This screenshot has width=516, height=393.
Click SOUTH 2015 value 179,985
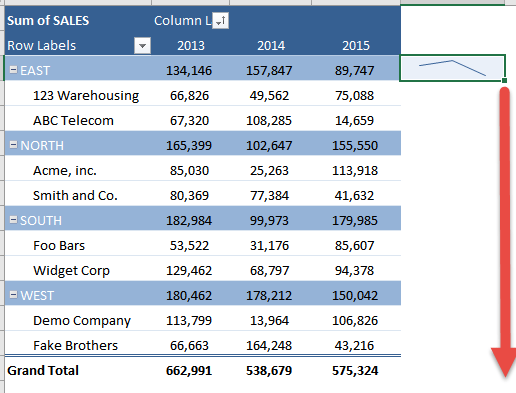pos(355,221)
